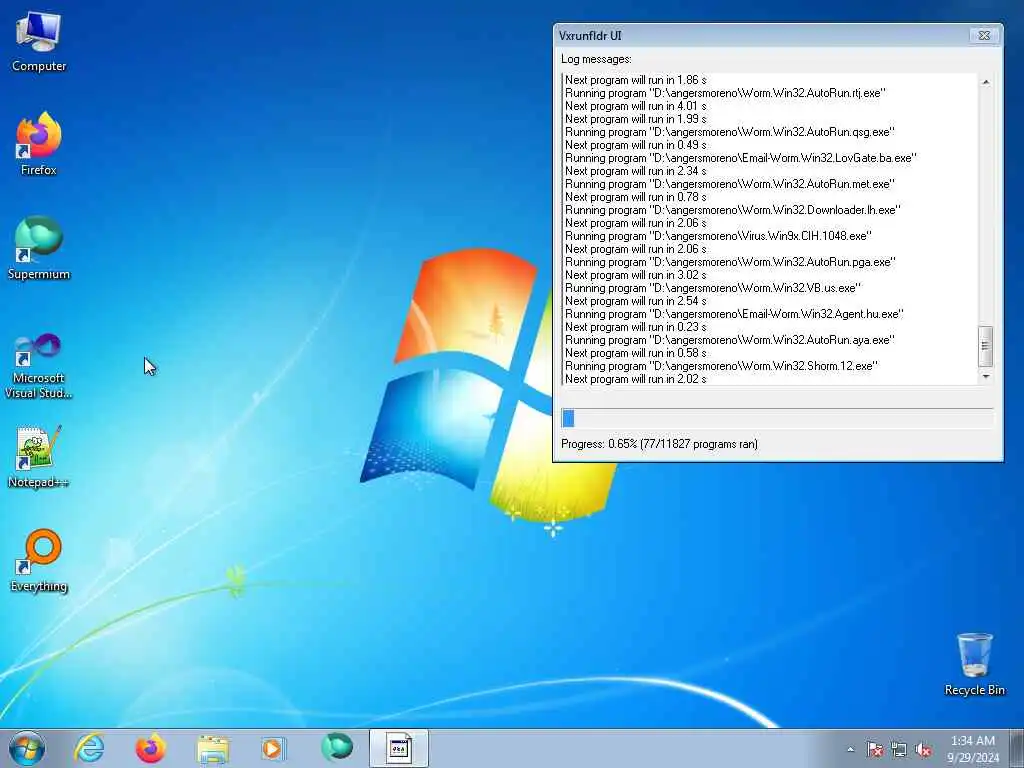Click the log line for Email-Worm.Win32.Agent.hu.exe
Screen dimensions: 1024x768
pyautogui.click(x=734, y=314)
